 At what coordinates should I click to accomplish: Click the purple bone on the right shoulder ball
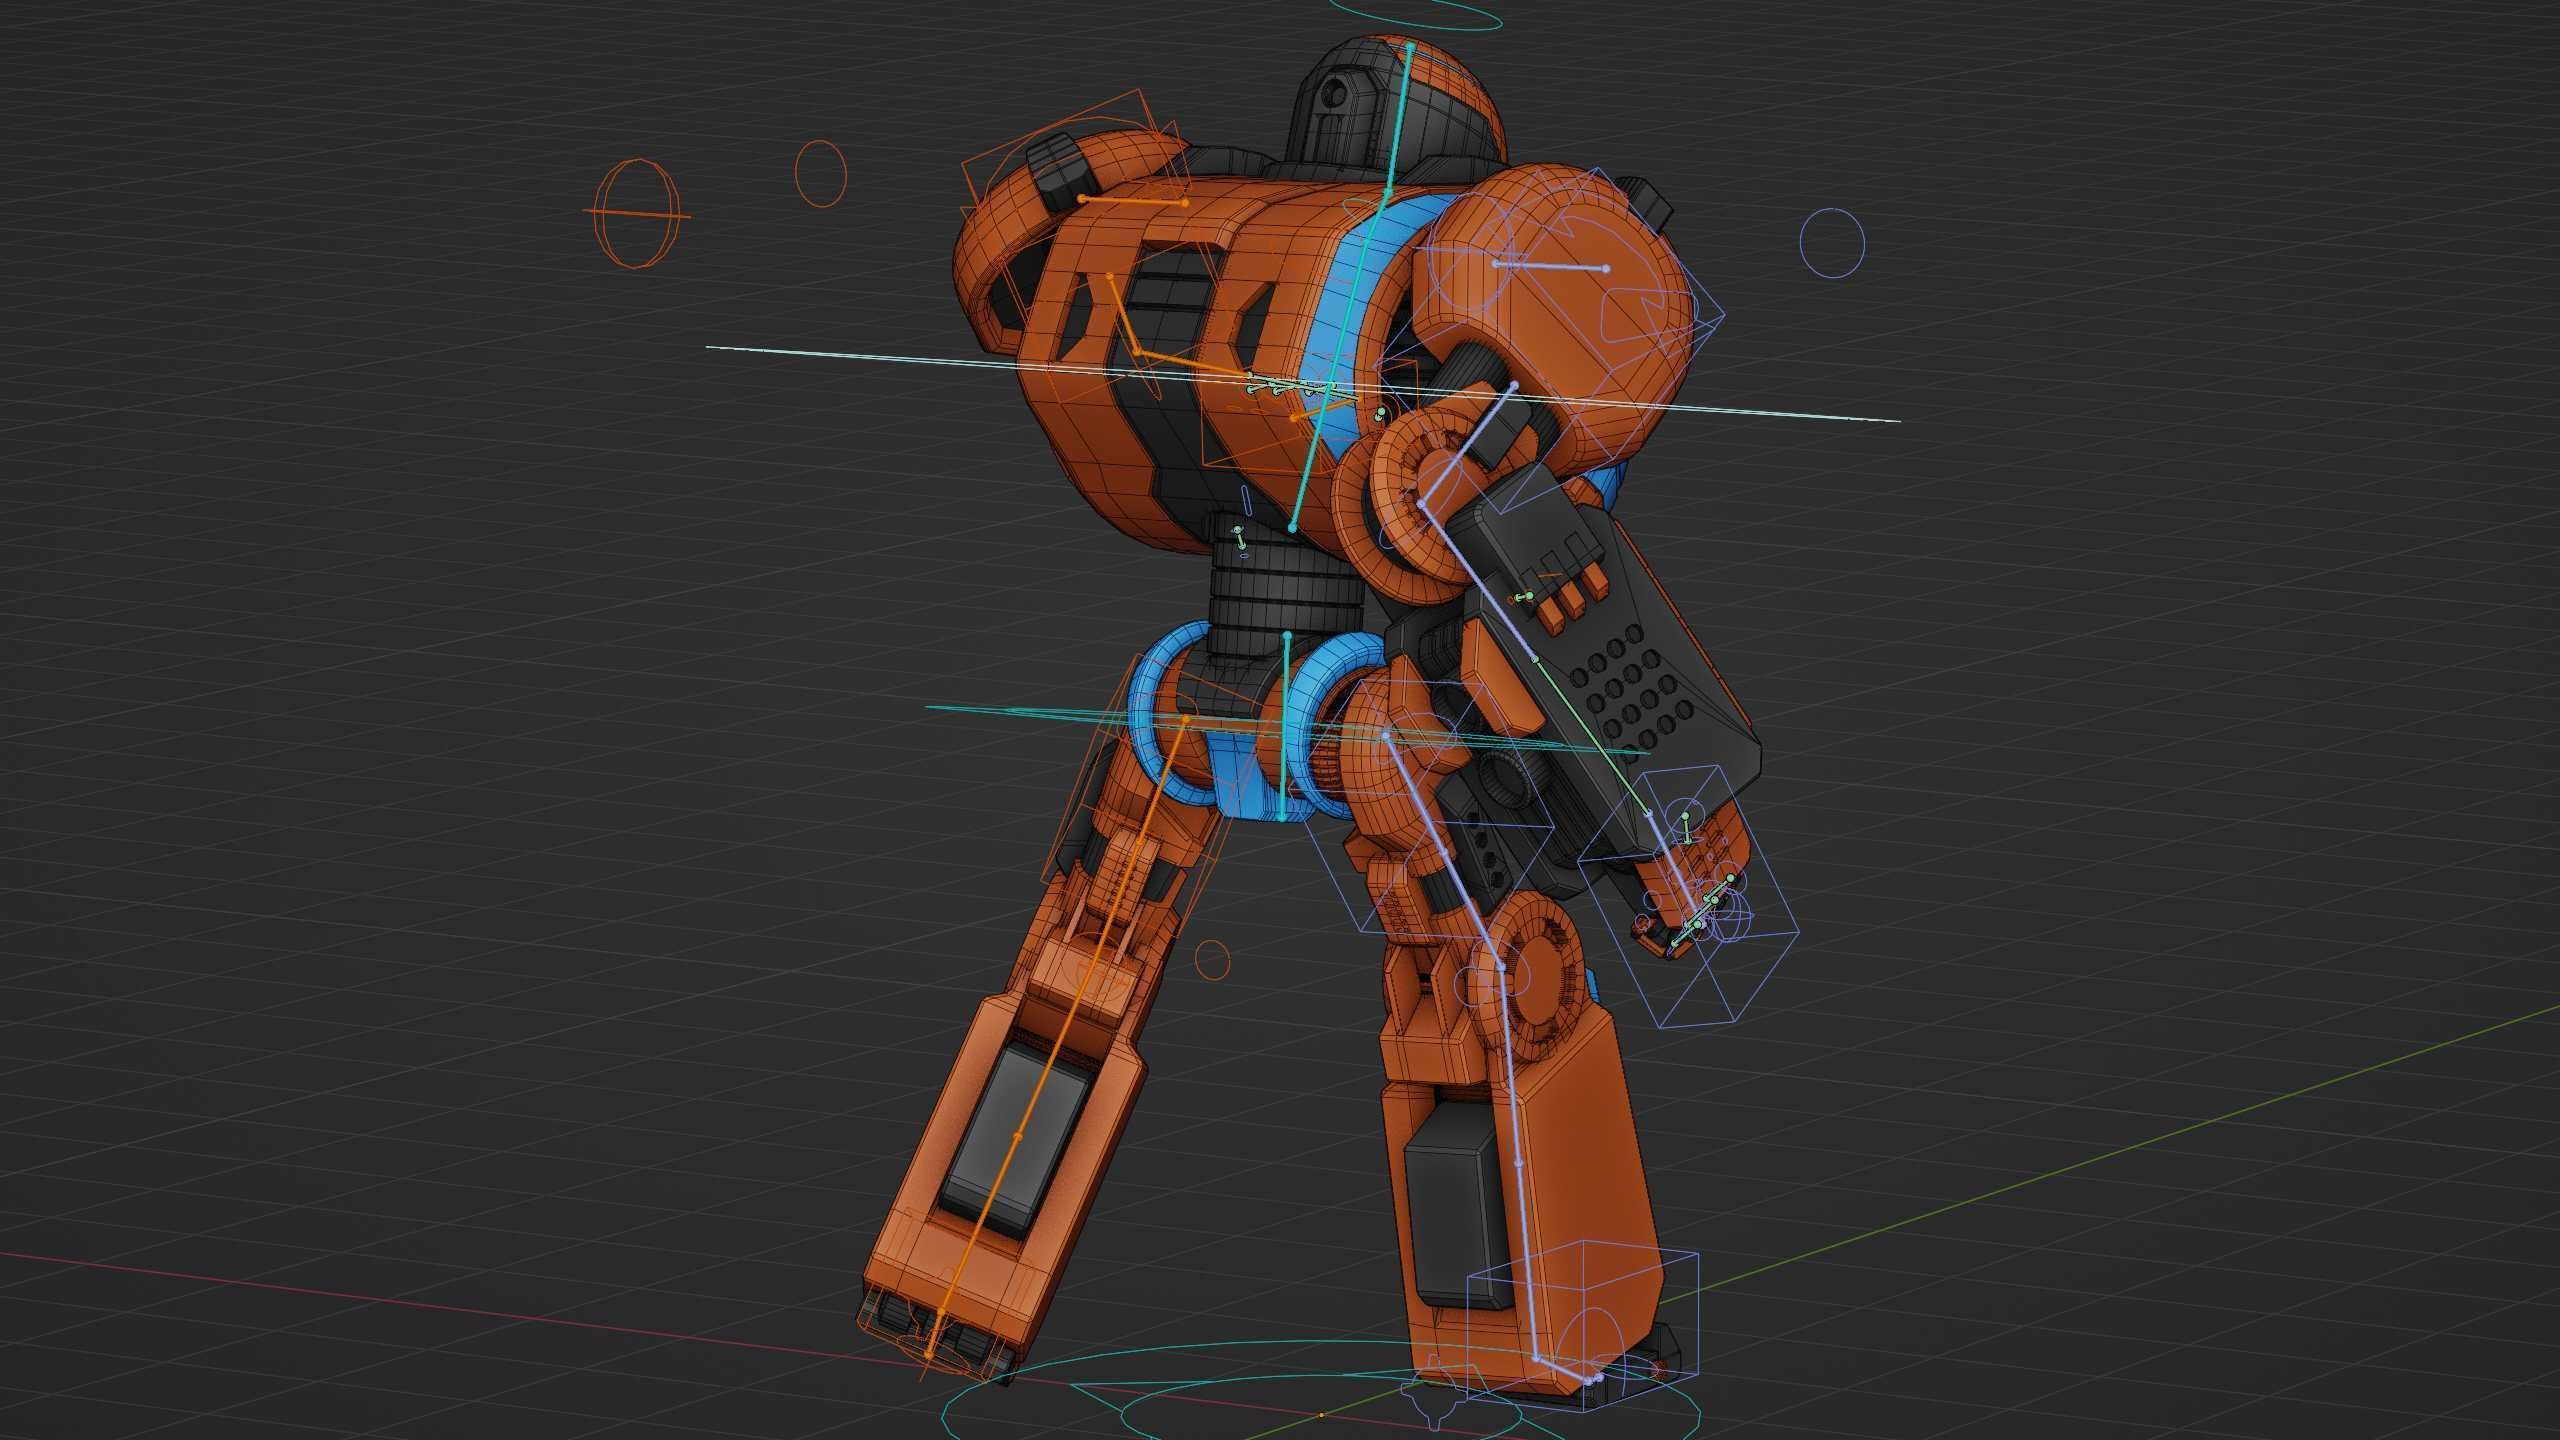[x=1551, y=266]
